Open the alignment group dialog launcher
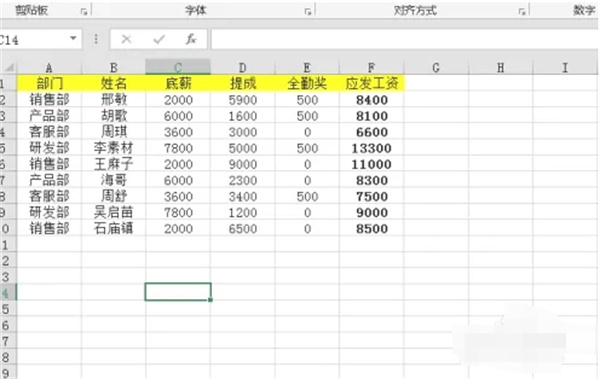The image size is (600, 379). pyautogui.click(x=522, y=12)
